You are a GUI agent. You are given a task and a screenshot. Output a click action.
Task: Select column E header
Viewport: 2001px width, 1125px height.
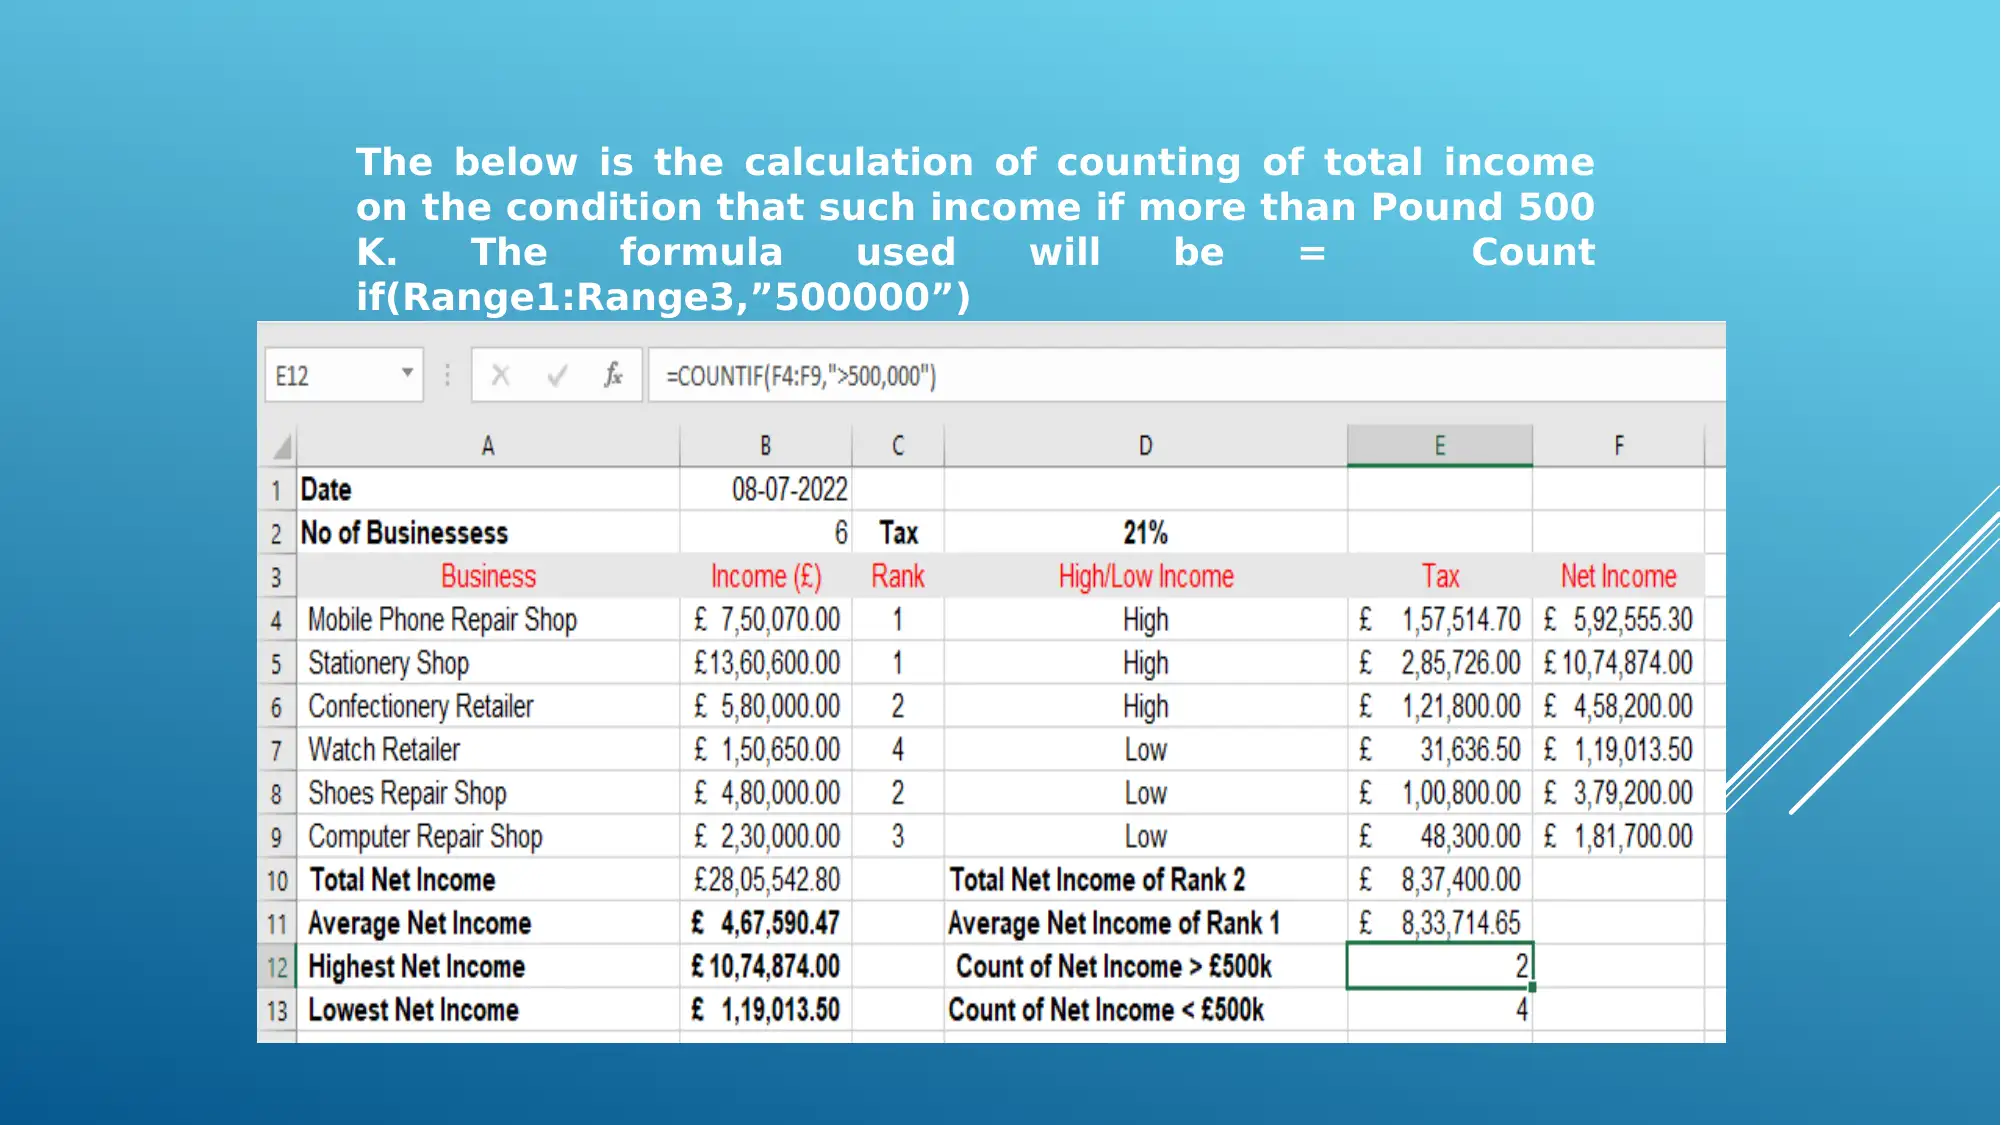[x=1440, y=446]
